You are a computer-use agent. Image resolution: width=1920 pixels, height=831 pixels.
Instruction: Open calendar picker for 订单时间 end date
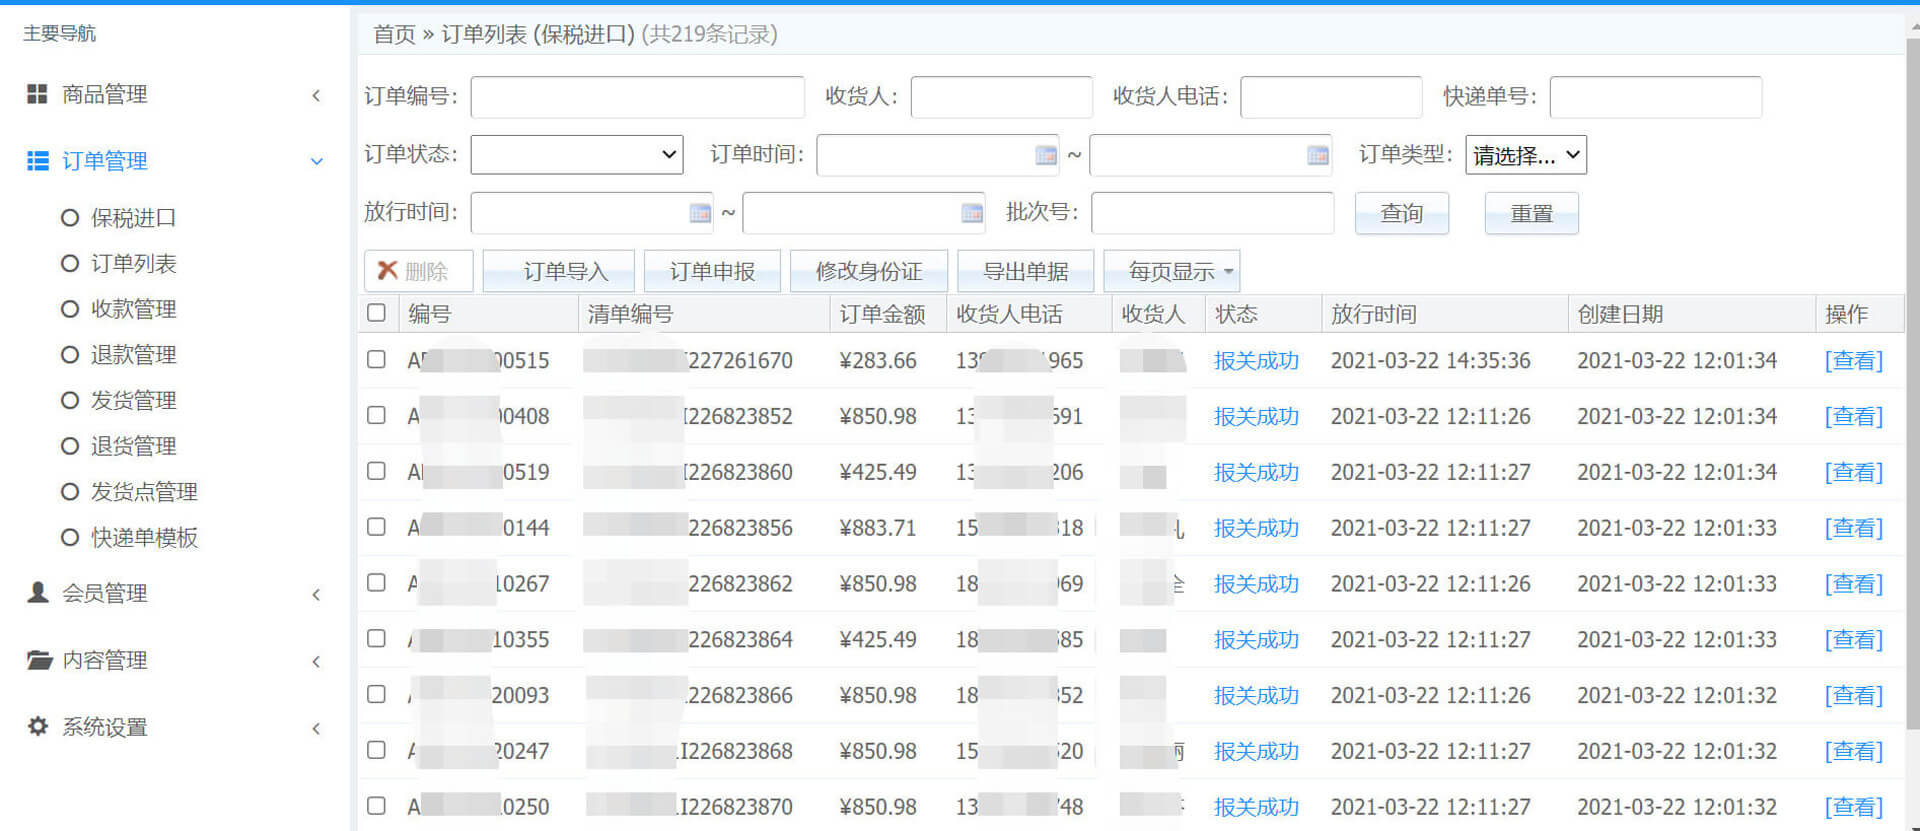pyautogui.click(x=1317, y=155)
